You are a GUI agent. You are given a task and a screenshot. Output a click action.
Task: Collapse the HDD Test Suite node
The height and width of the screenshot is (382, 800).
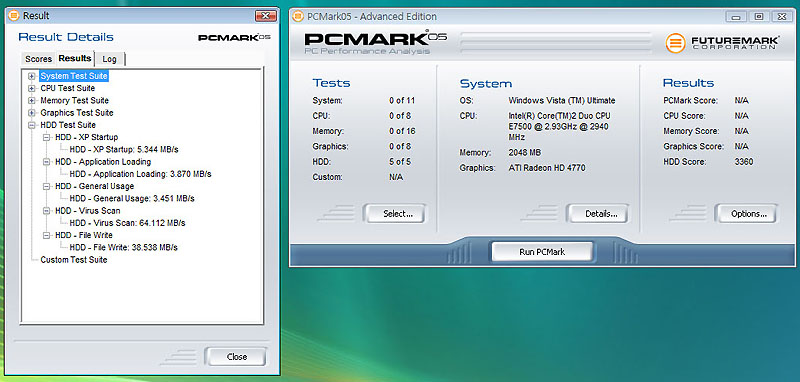32,125
